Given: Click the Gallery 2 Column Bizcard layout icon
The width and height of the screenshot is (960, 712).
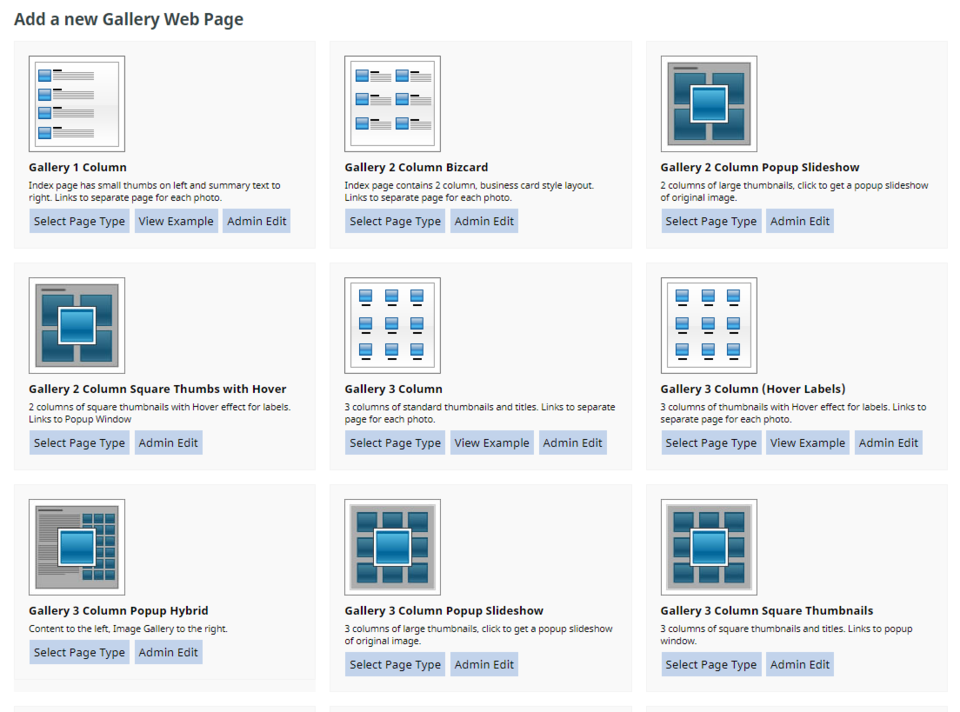Looking at the screenshot, I should (x=393, y=104).
